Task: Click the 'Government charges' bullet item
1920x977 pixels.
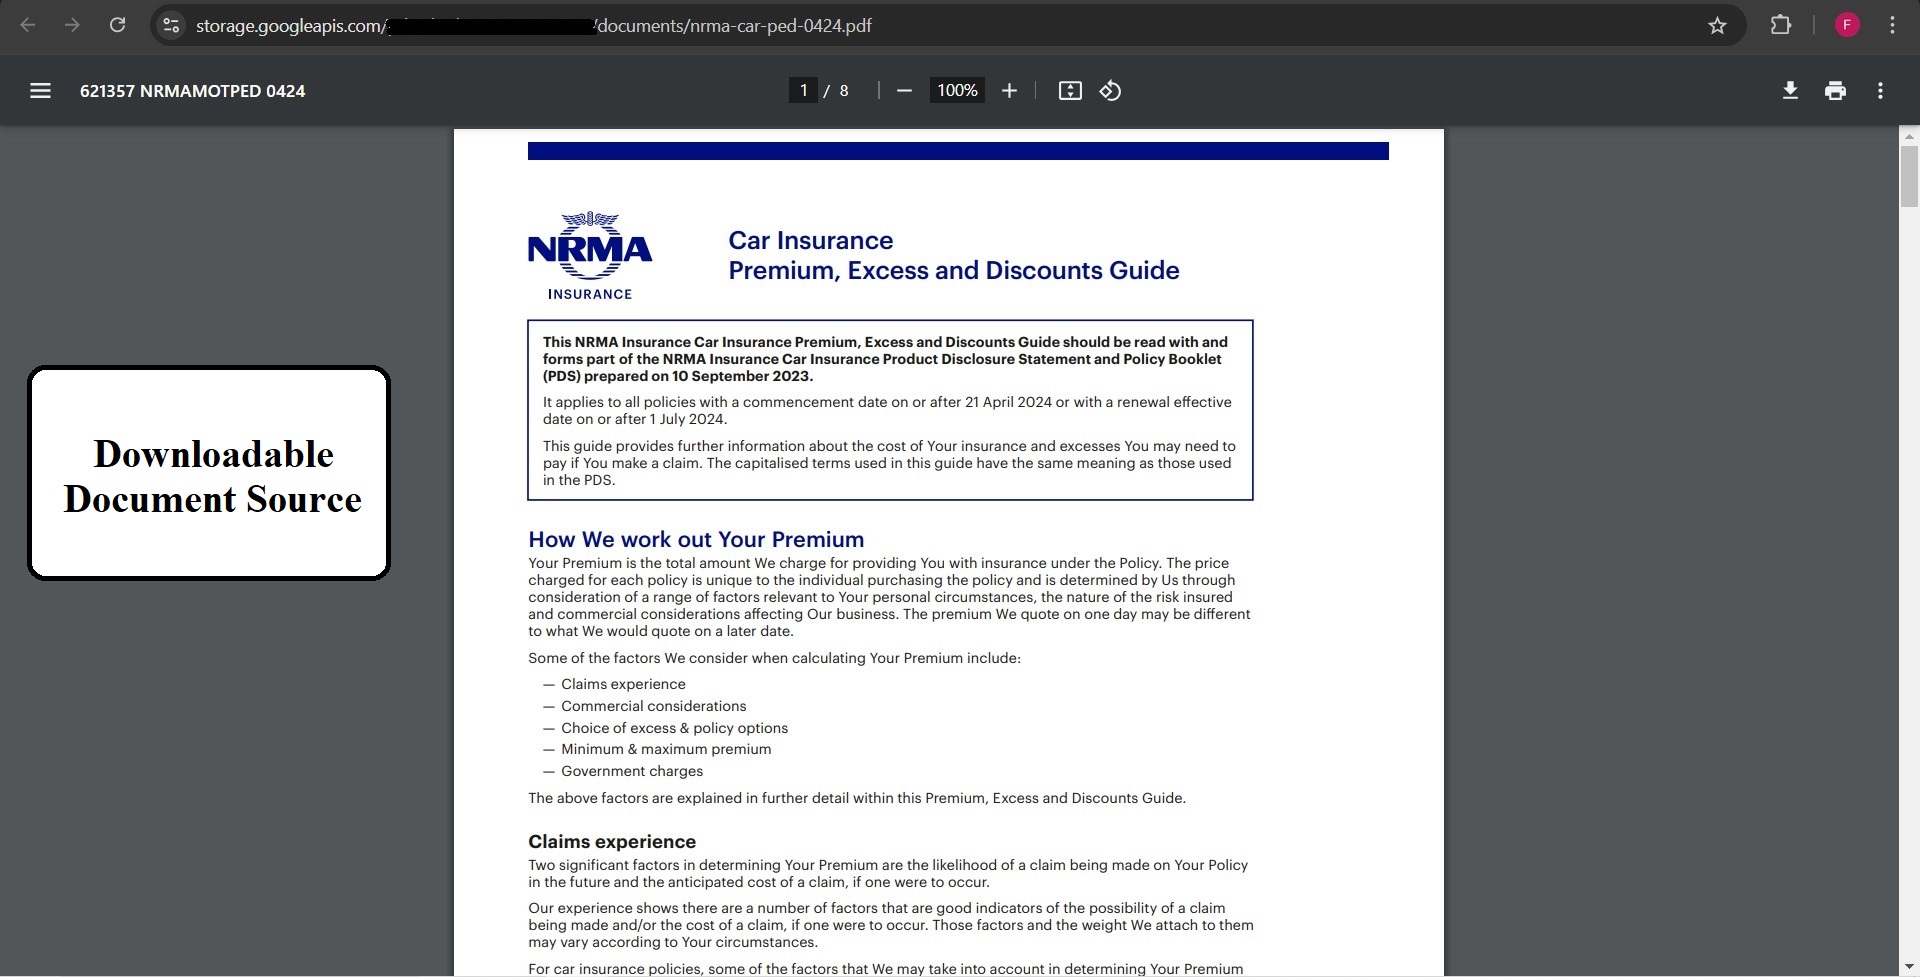Action: pyautogui.click(x=632, y=771)
